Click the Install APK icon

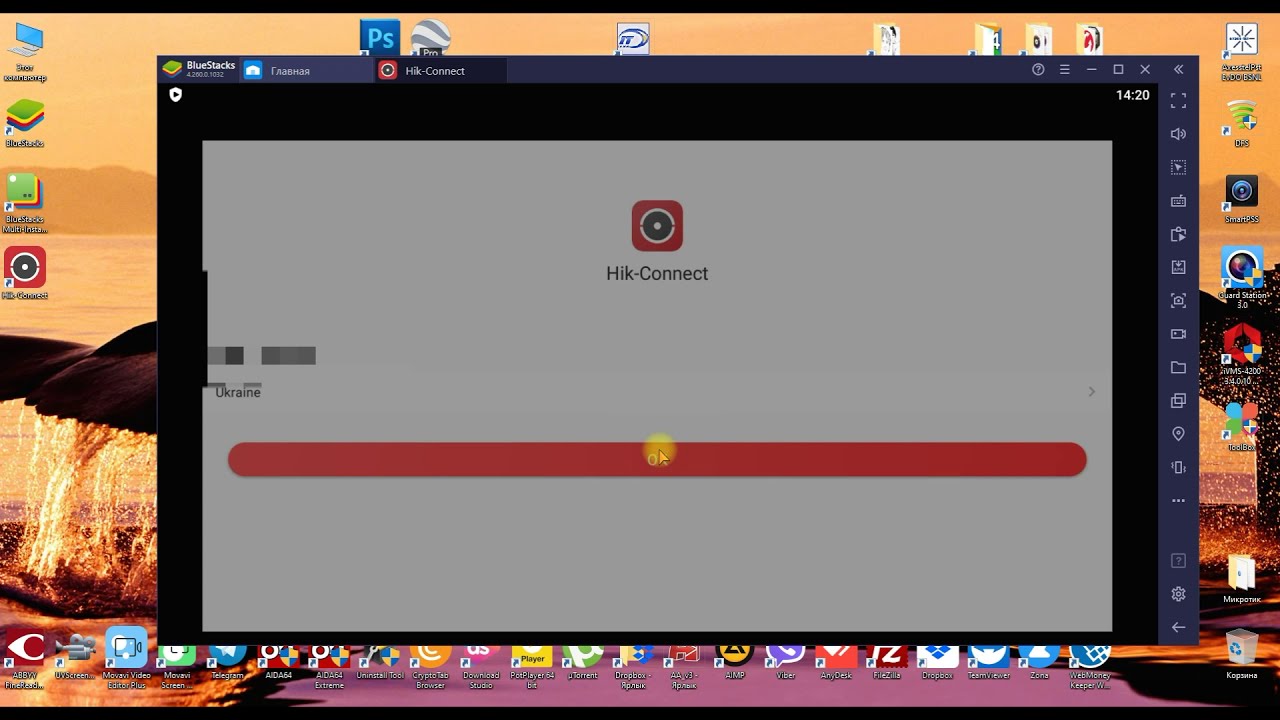(x=1178, y=267)
